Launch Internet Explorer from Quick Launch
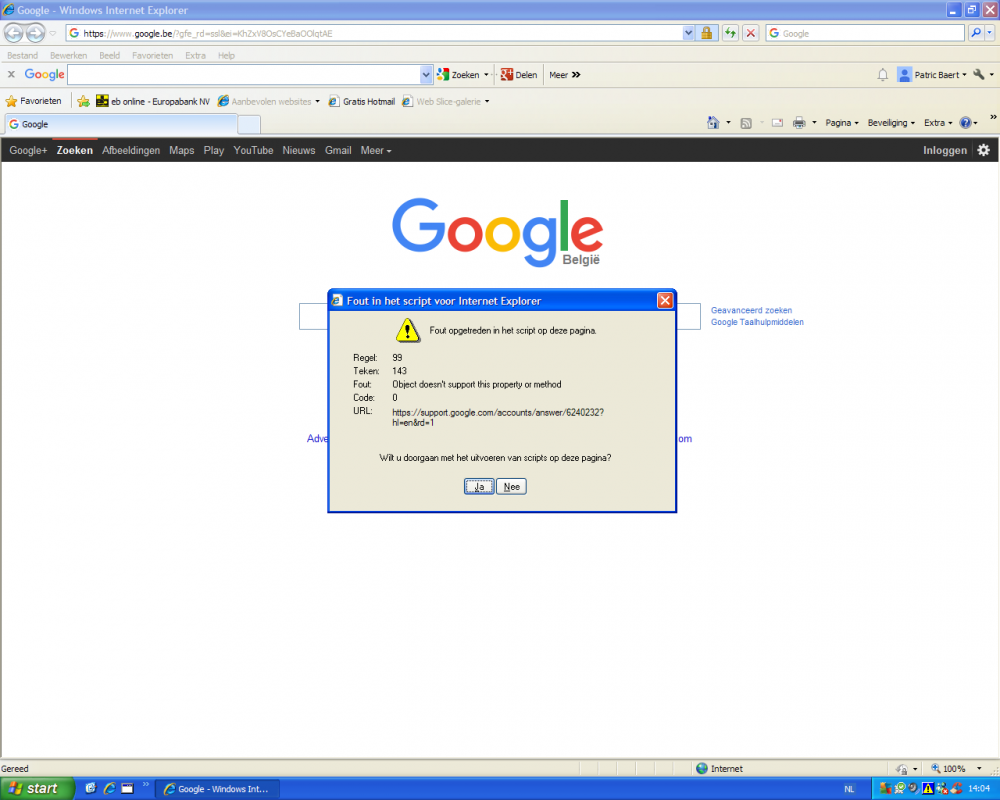 109,788
